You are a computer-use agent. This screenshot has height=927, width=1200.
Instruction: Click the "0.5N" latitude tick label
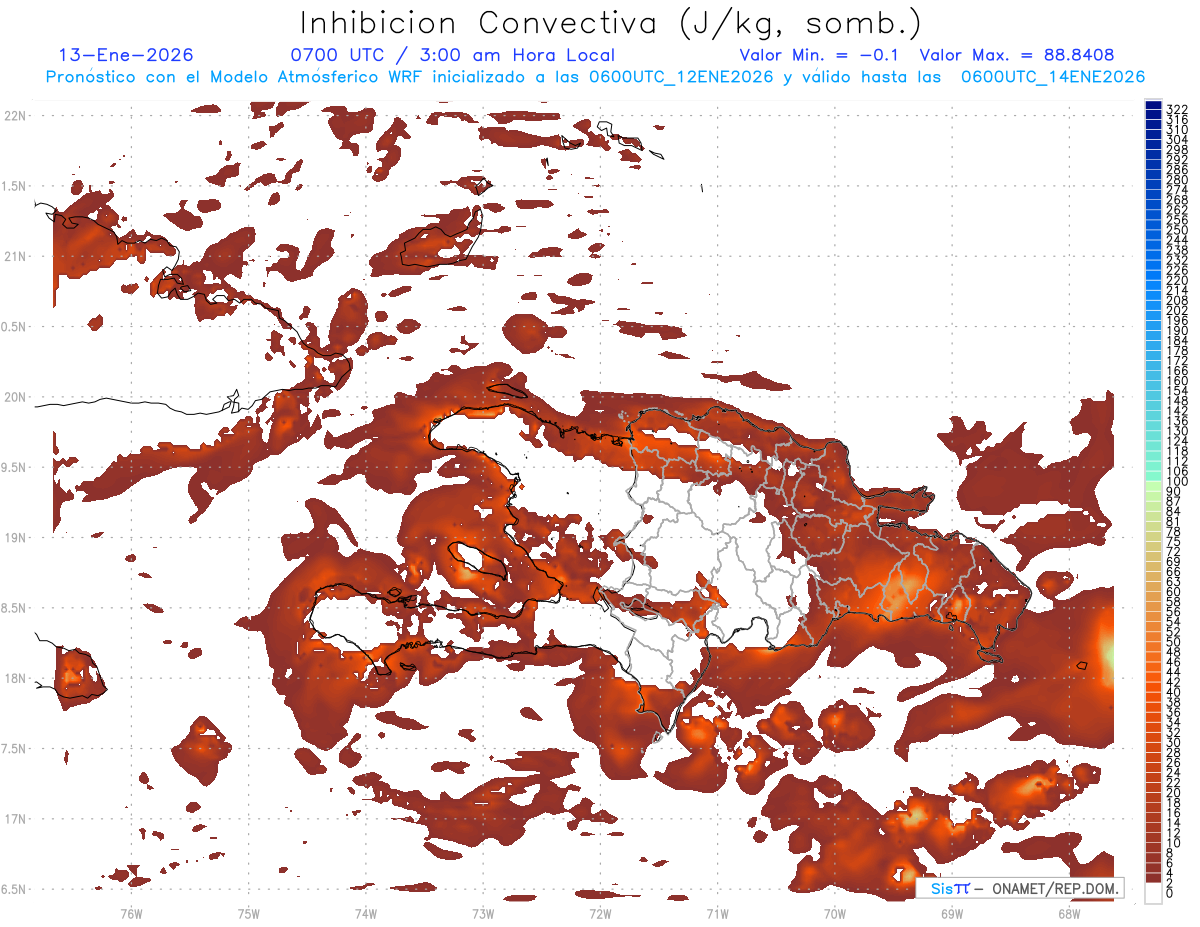15,327
